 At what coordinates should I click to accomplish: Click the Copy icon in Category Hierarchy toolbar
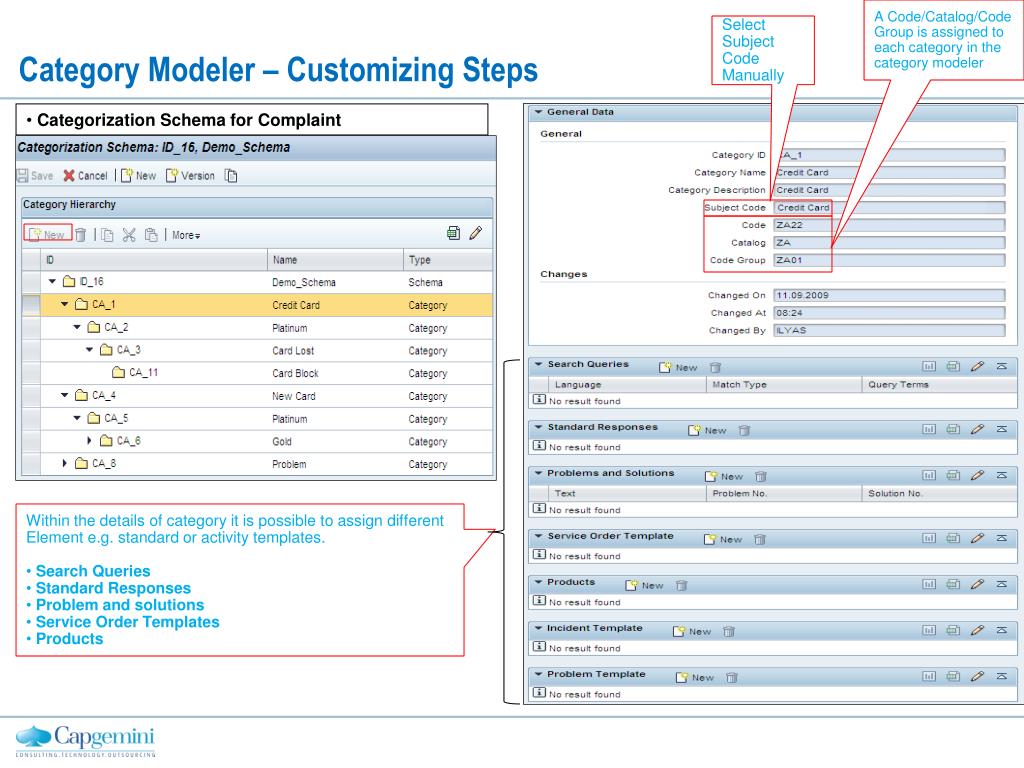(107, 234)
